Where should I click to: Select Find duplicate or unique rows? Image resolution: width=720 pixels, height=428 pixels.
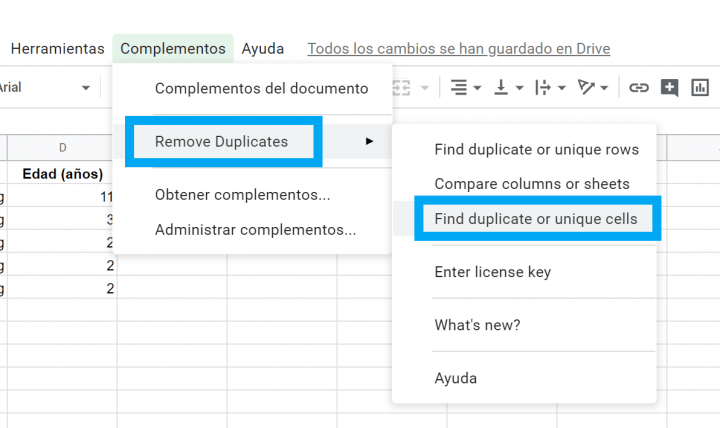pyautogui.click(x=536, y=149)
